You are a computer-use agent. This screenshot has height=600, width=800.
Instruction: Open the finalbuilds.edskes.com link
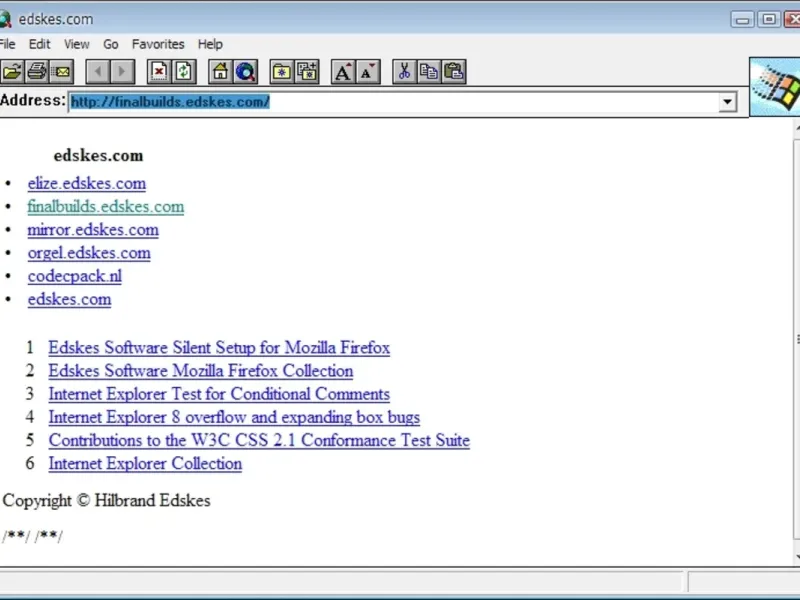pos(106,207)
